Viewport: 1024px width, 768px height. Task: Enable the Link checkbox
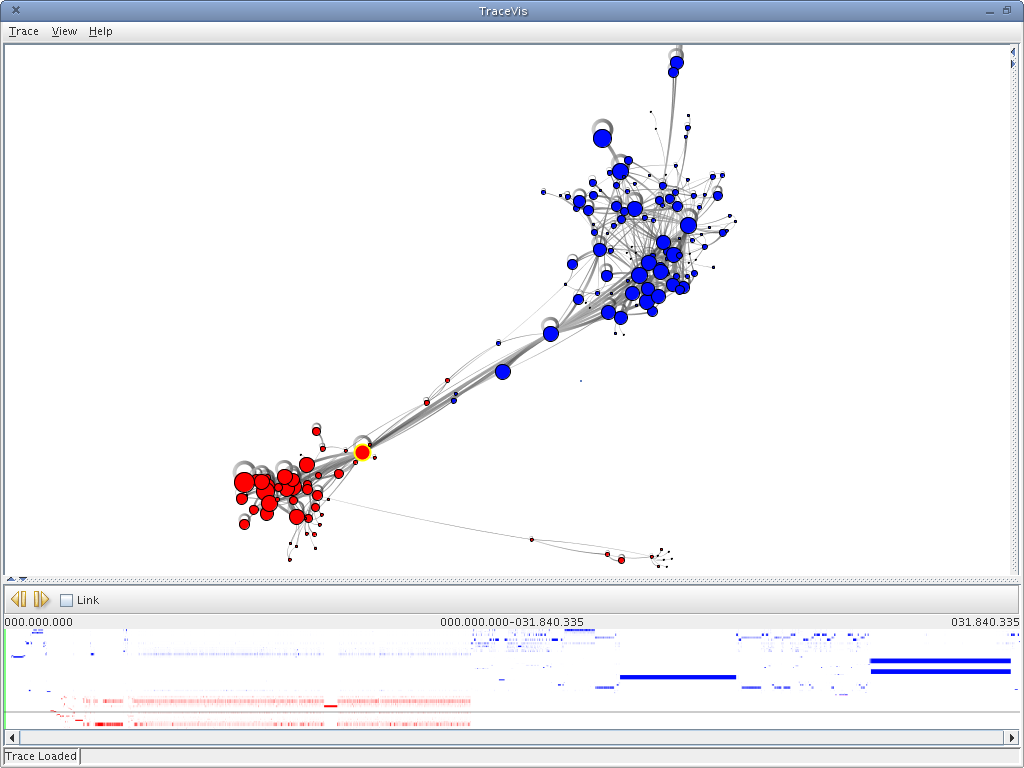pyautogui.click(x=66, y=600)
